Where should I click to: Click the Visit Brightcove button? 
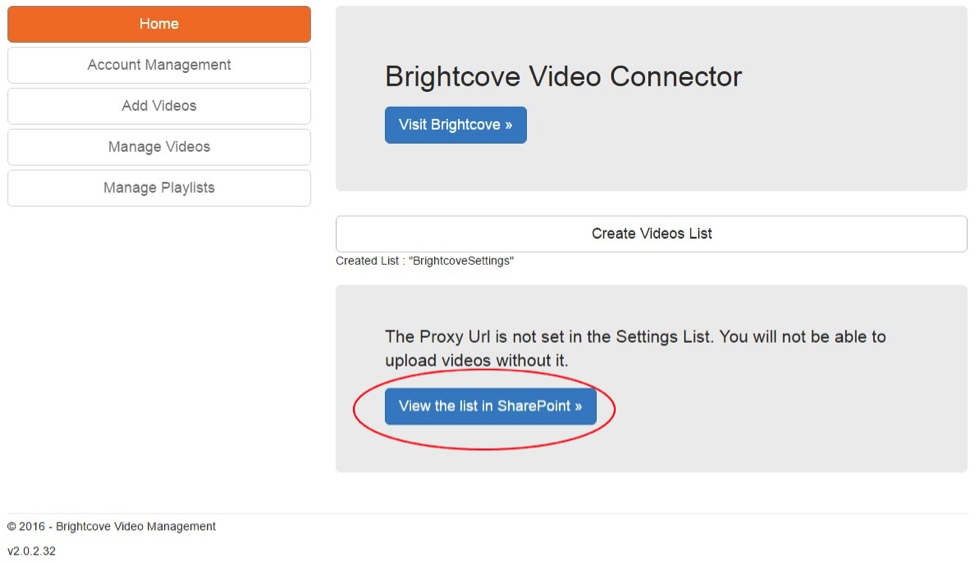click(x=455, y=125)
